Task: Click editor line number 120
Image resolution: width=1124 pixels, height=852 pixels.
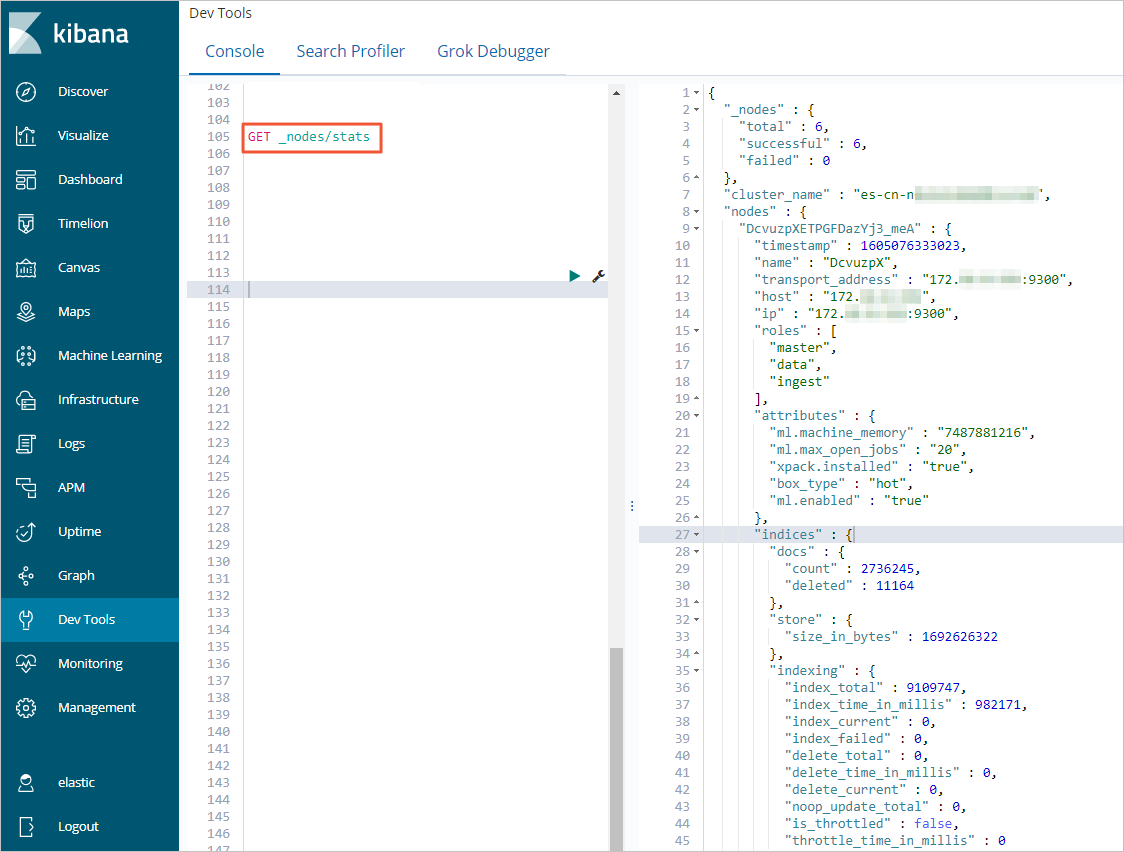Action: click(x=219, y=392)
